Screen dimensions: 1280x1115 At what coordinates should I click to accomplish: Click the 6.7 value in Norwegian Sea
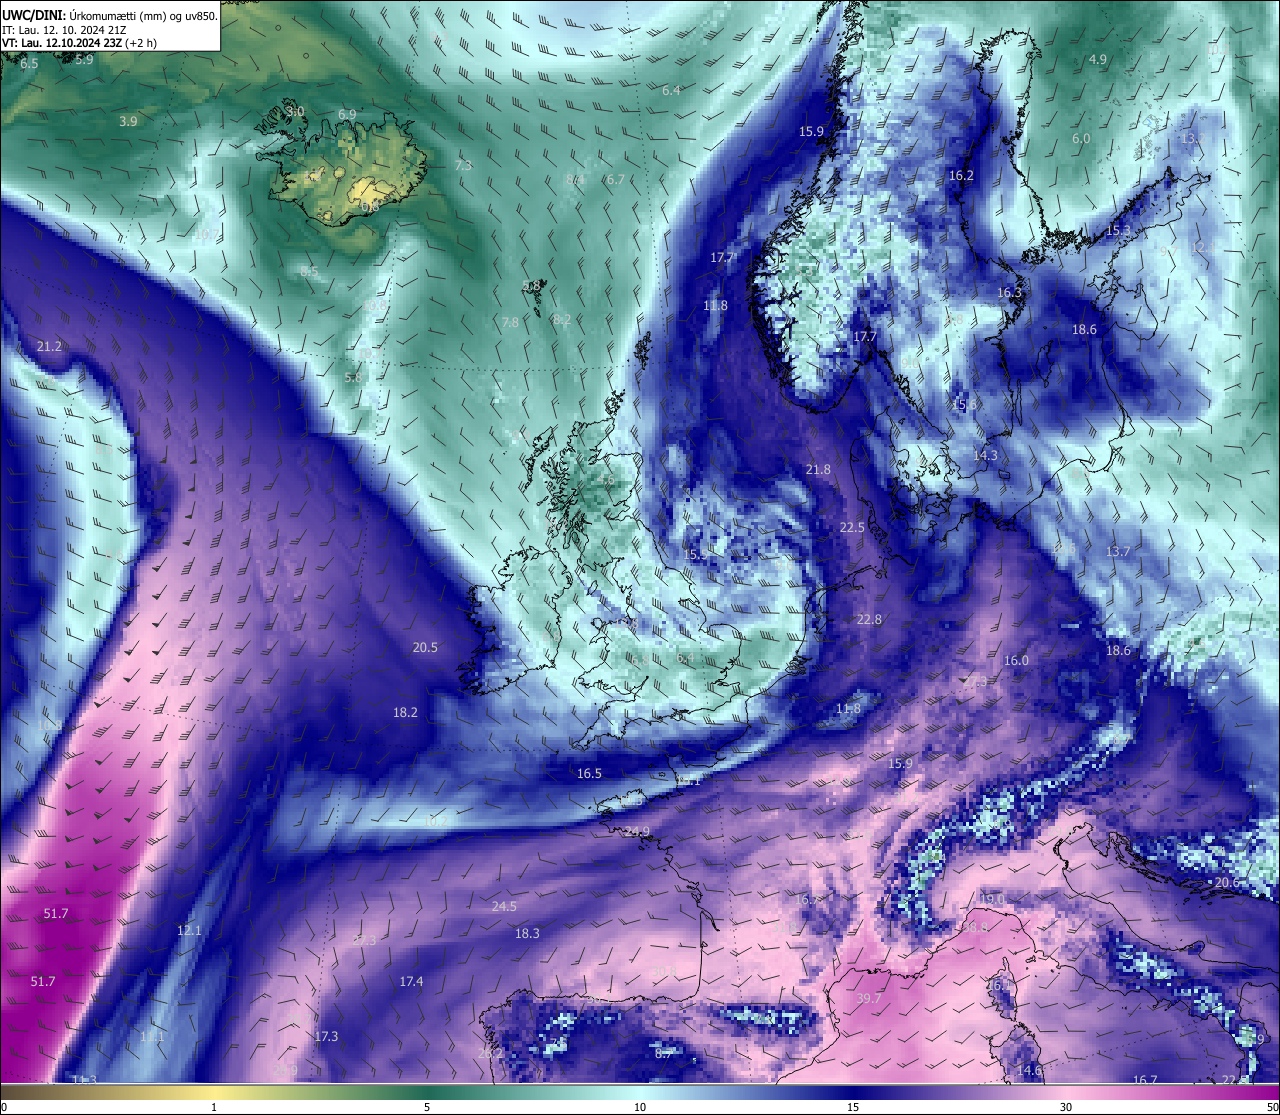615,179
